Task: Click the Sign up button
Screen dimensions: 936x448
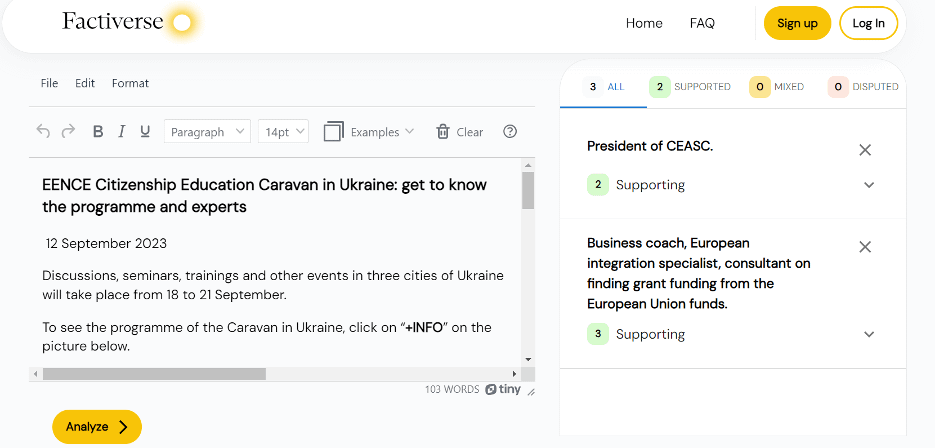Action: click(797, 23)
